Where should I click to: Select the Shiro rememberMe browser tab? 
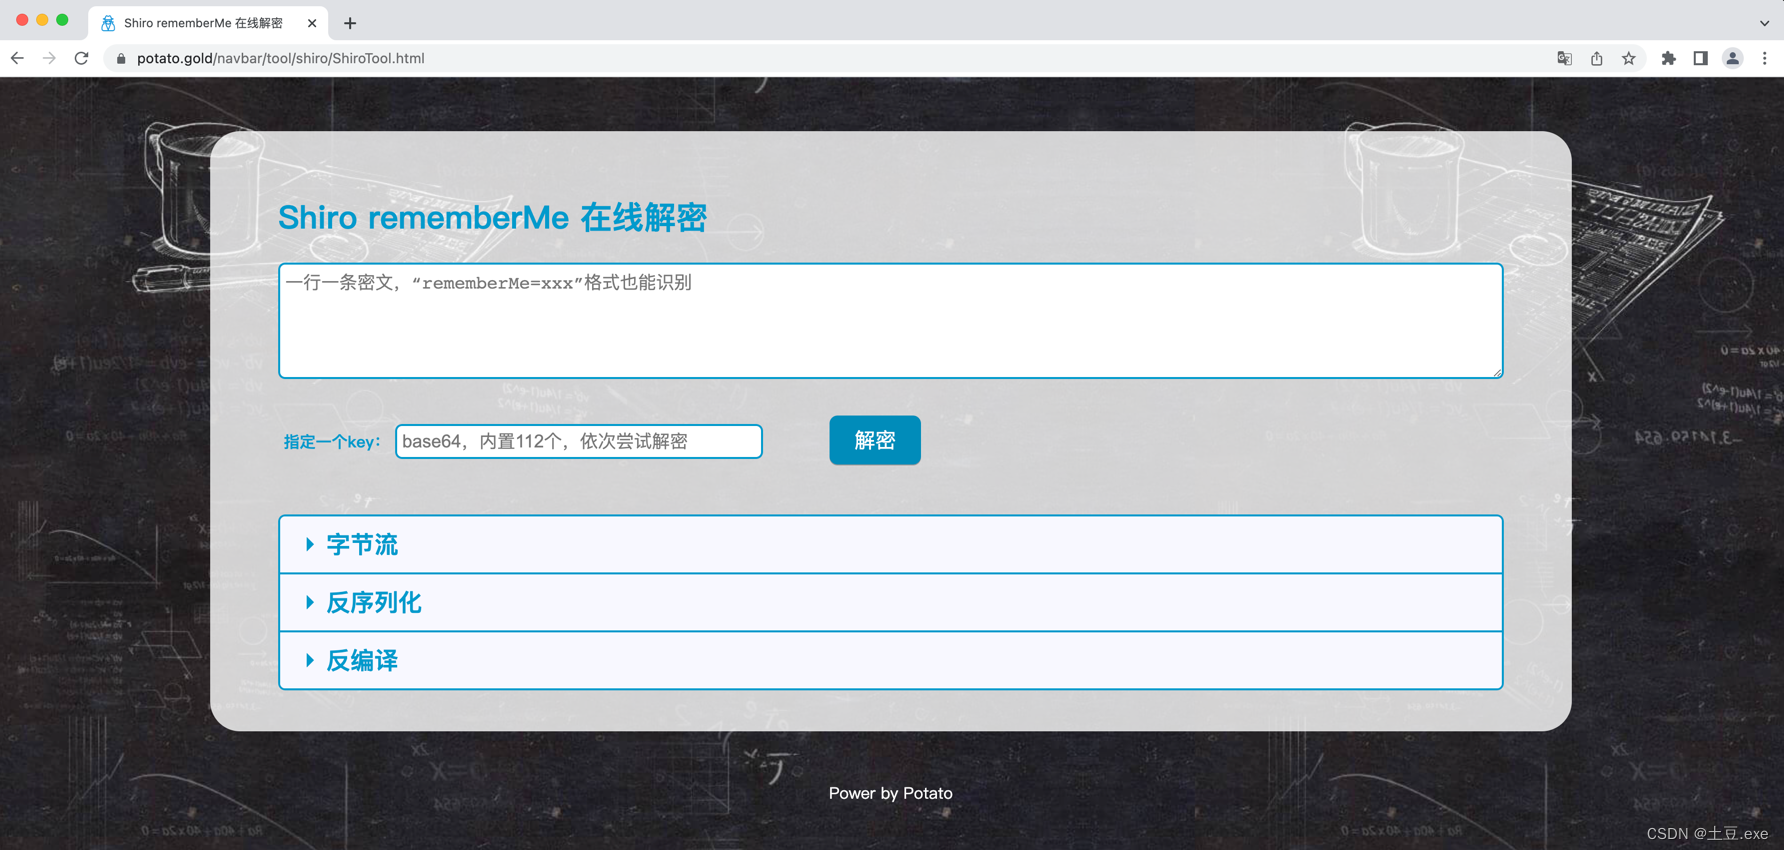(x=210, y=23)
